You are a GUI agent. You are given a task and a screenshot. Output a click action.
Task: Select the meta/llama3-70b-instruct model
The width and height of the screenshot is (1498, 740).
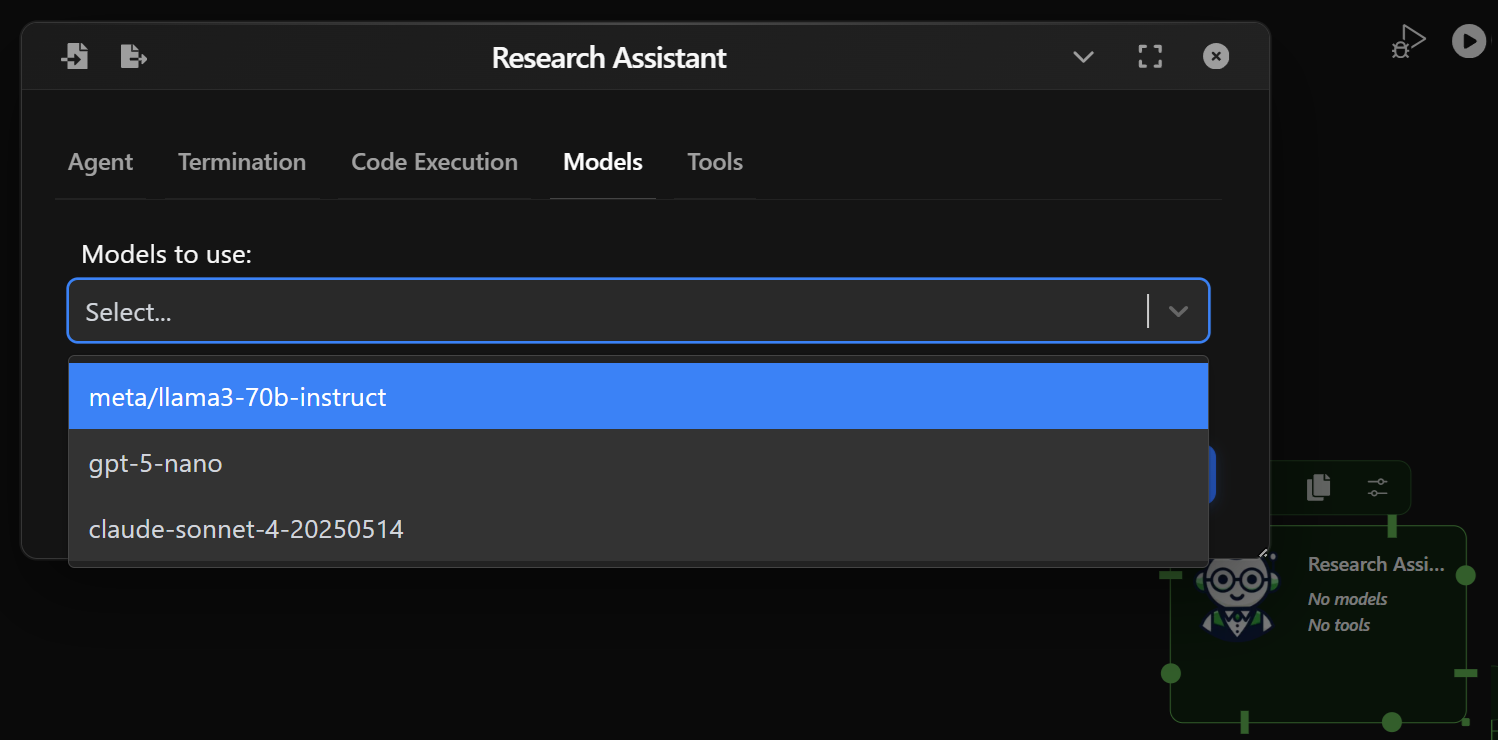pos(237,396)
